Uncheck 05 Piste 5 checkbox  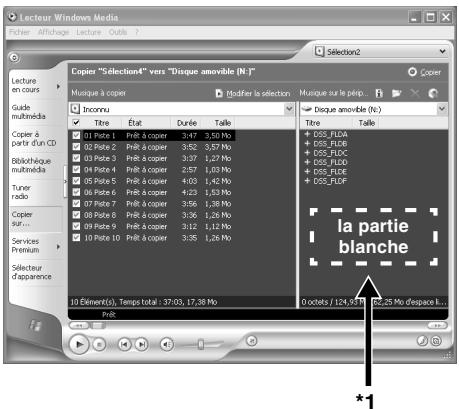[76, 181]
